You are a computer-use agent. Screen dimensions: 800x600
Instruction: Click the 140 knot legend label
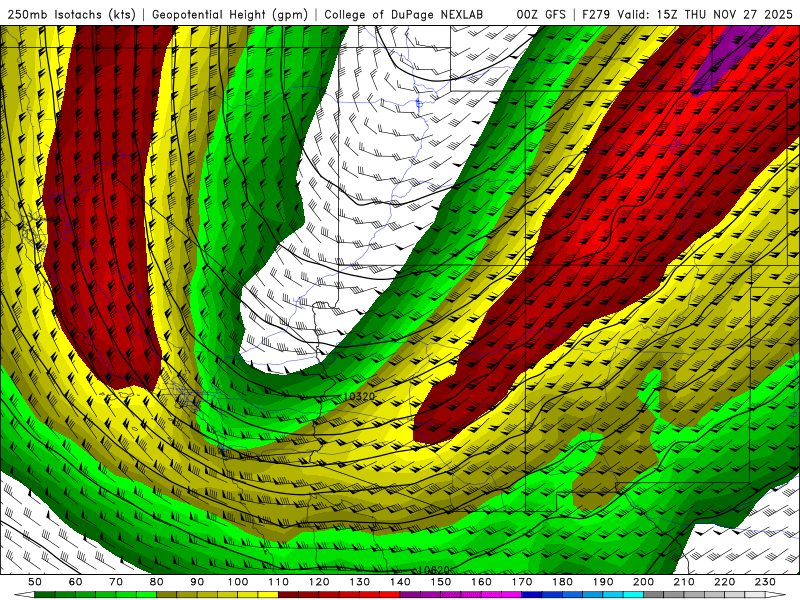pos(400,582)
